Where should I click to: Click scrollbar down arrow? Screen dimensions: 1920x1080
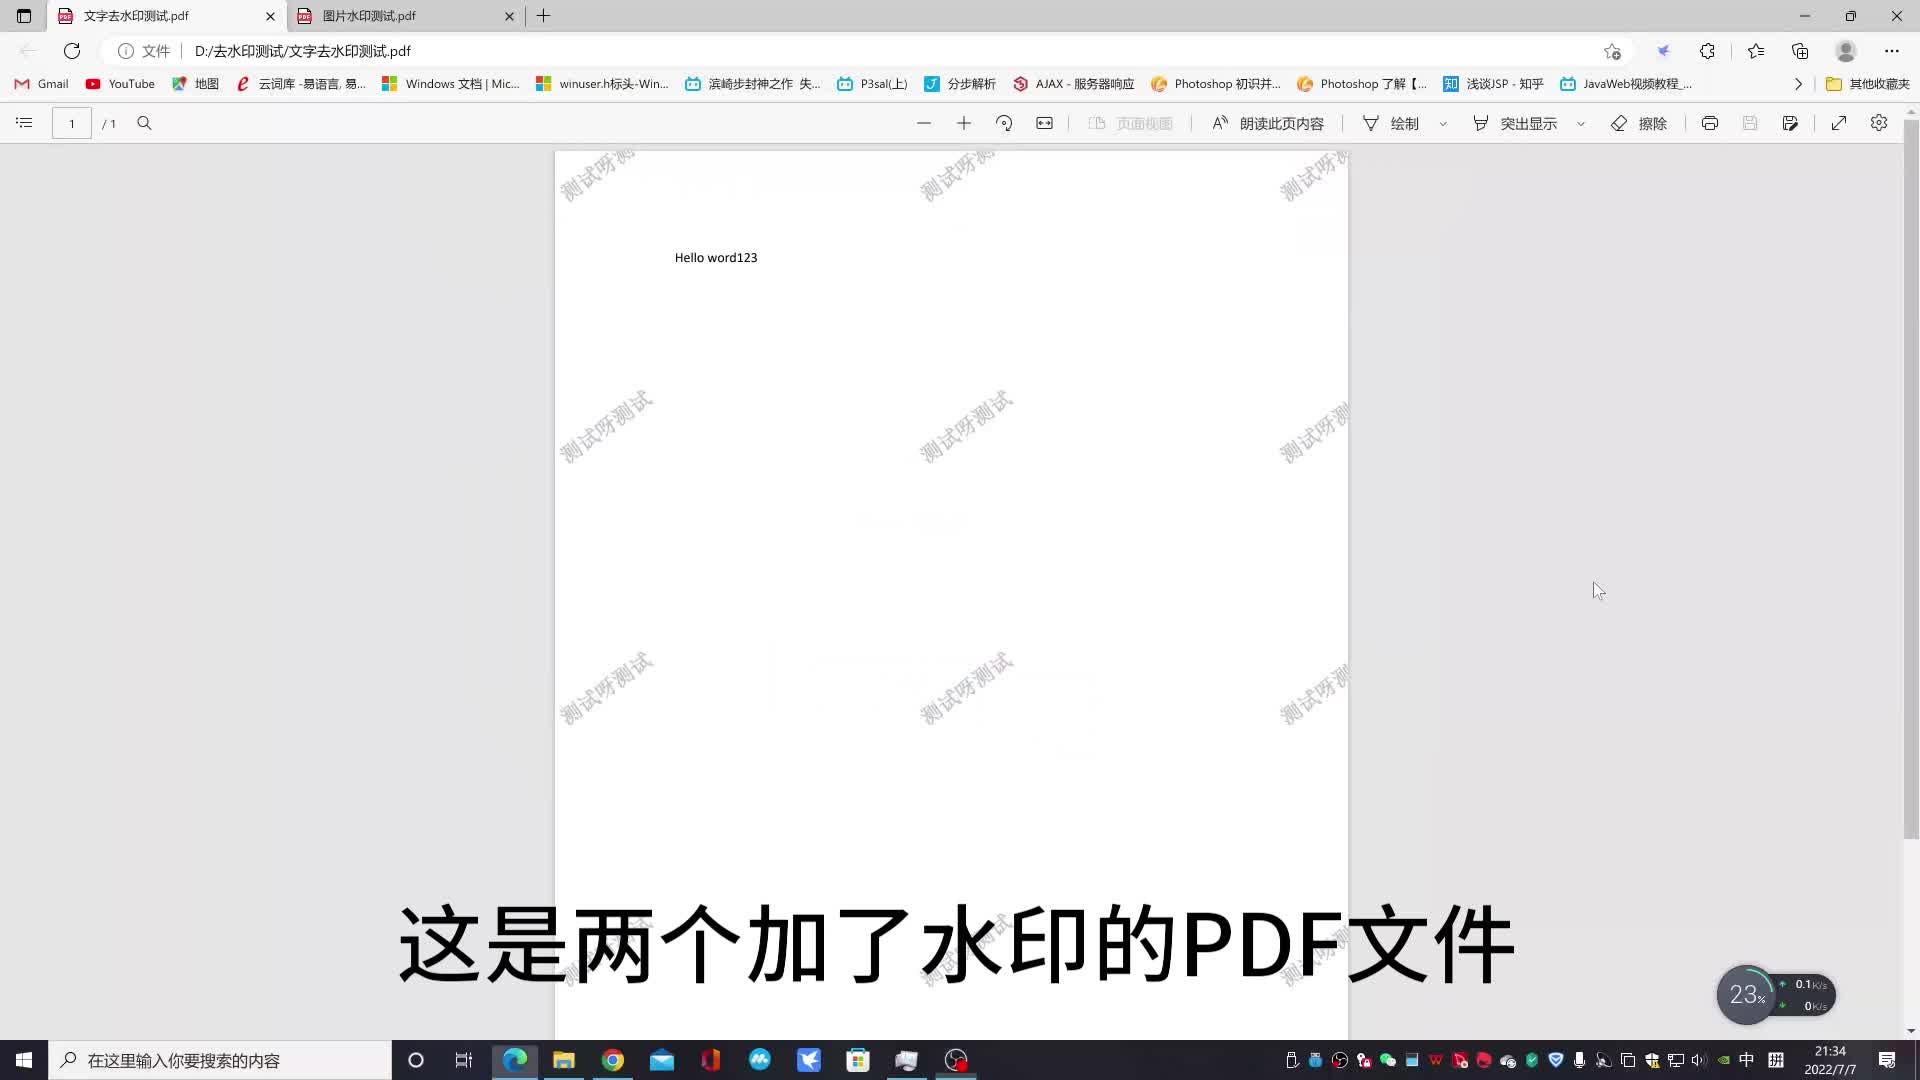[x=1911, y=1031]
